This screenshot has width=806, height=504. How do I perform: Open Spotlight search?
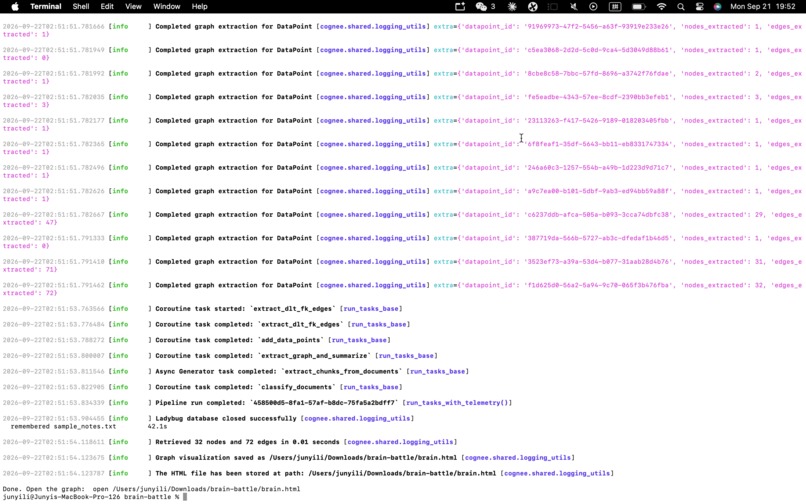point(681,7)
